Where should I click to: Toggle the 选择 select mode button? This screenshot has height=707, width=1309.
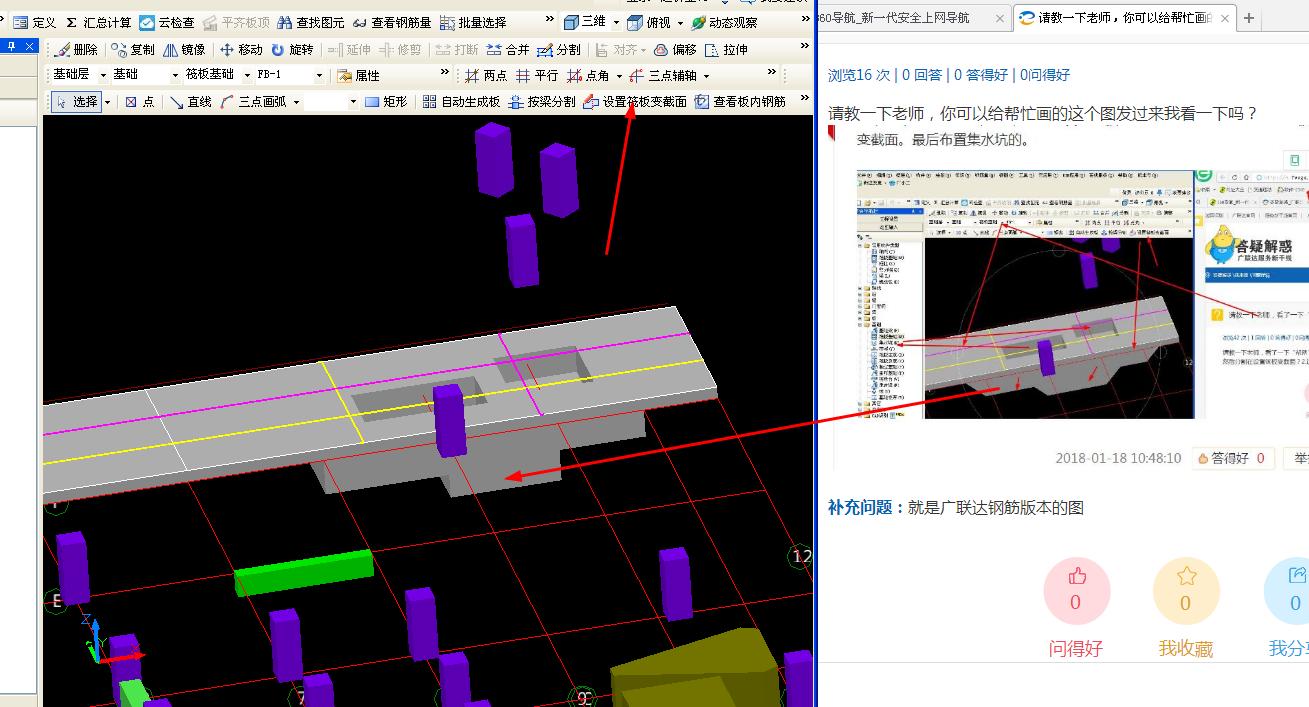76,101
